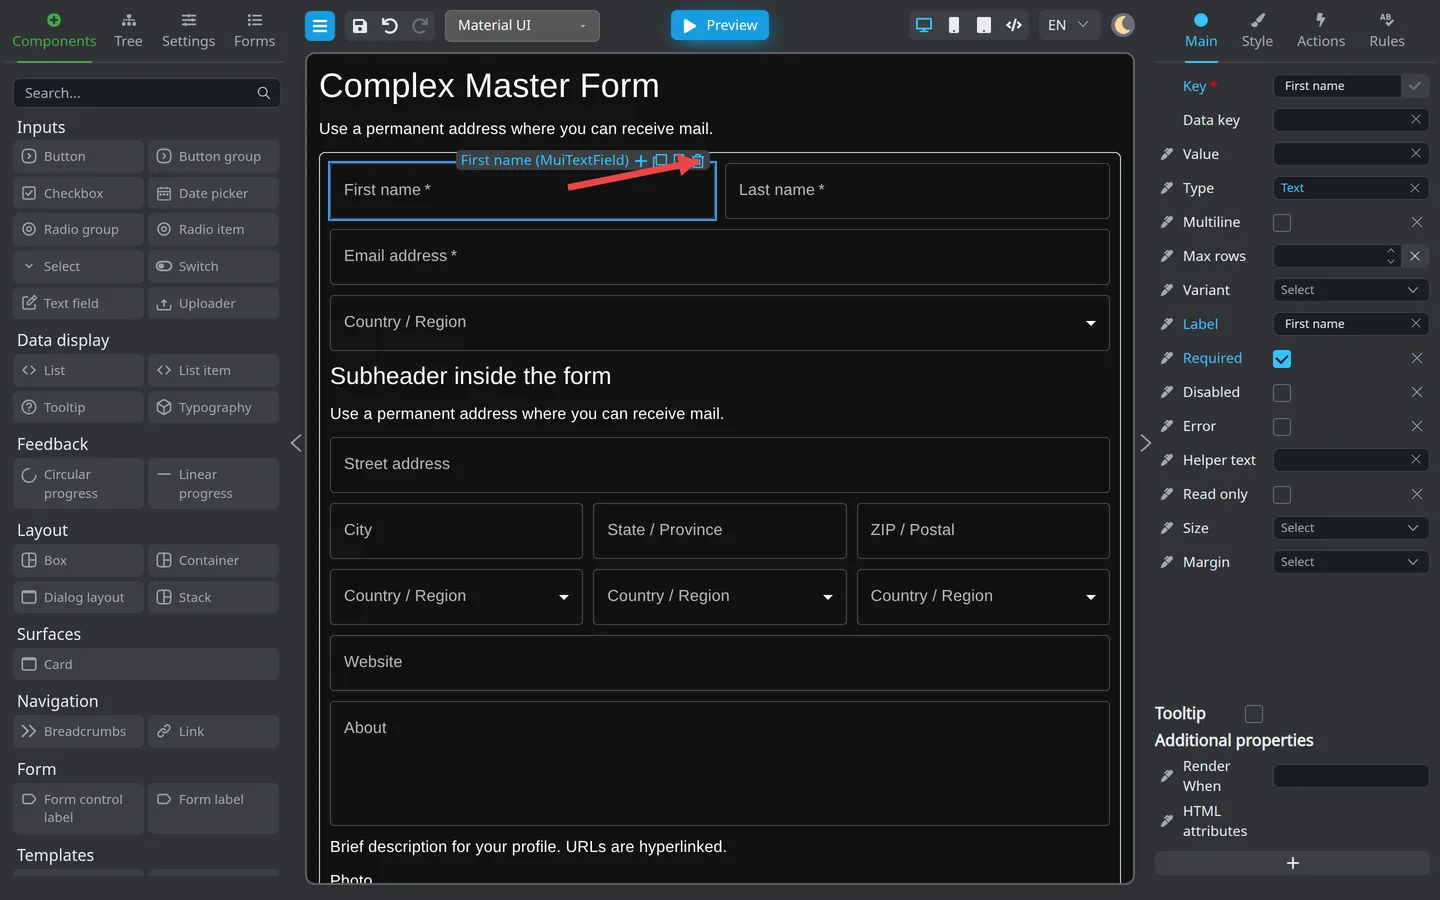Enable the Error checkbox

point(1282,426)
